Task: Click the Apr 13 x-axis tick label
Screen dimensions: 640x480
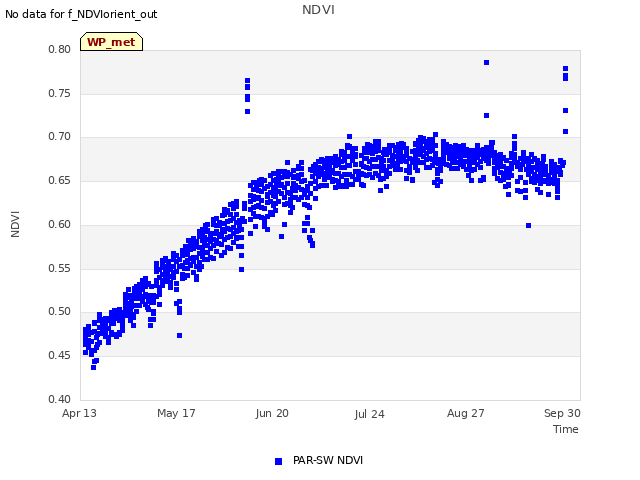Action: (79, 413)
